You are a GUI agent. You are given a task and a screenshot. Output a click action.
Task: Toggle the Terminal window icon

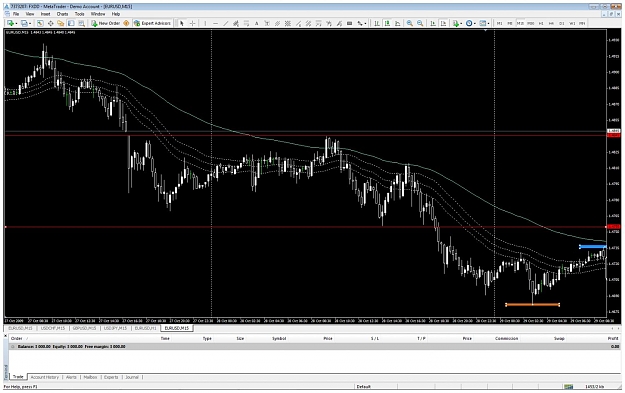[x=71, y=23]
